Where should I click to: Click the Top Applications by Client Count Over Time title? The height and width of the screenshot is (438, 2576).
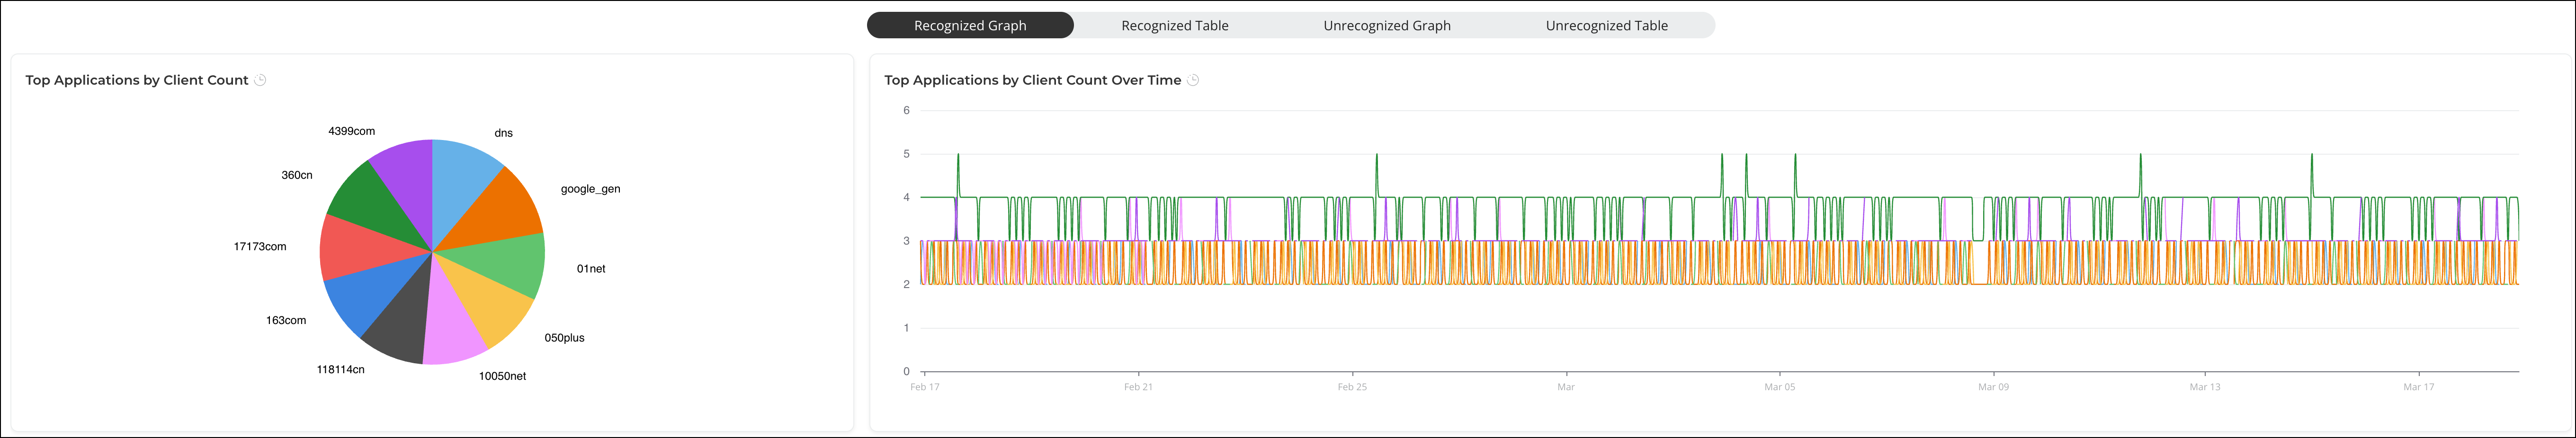point(1033,80)
